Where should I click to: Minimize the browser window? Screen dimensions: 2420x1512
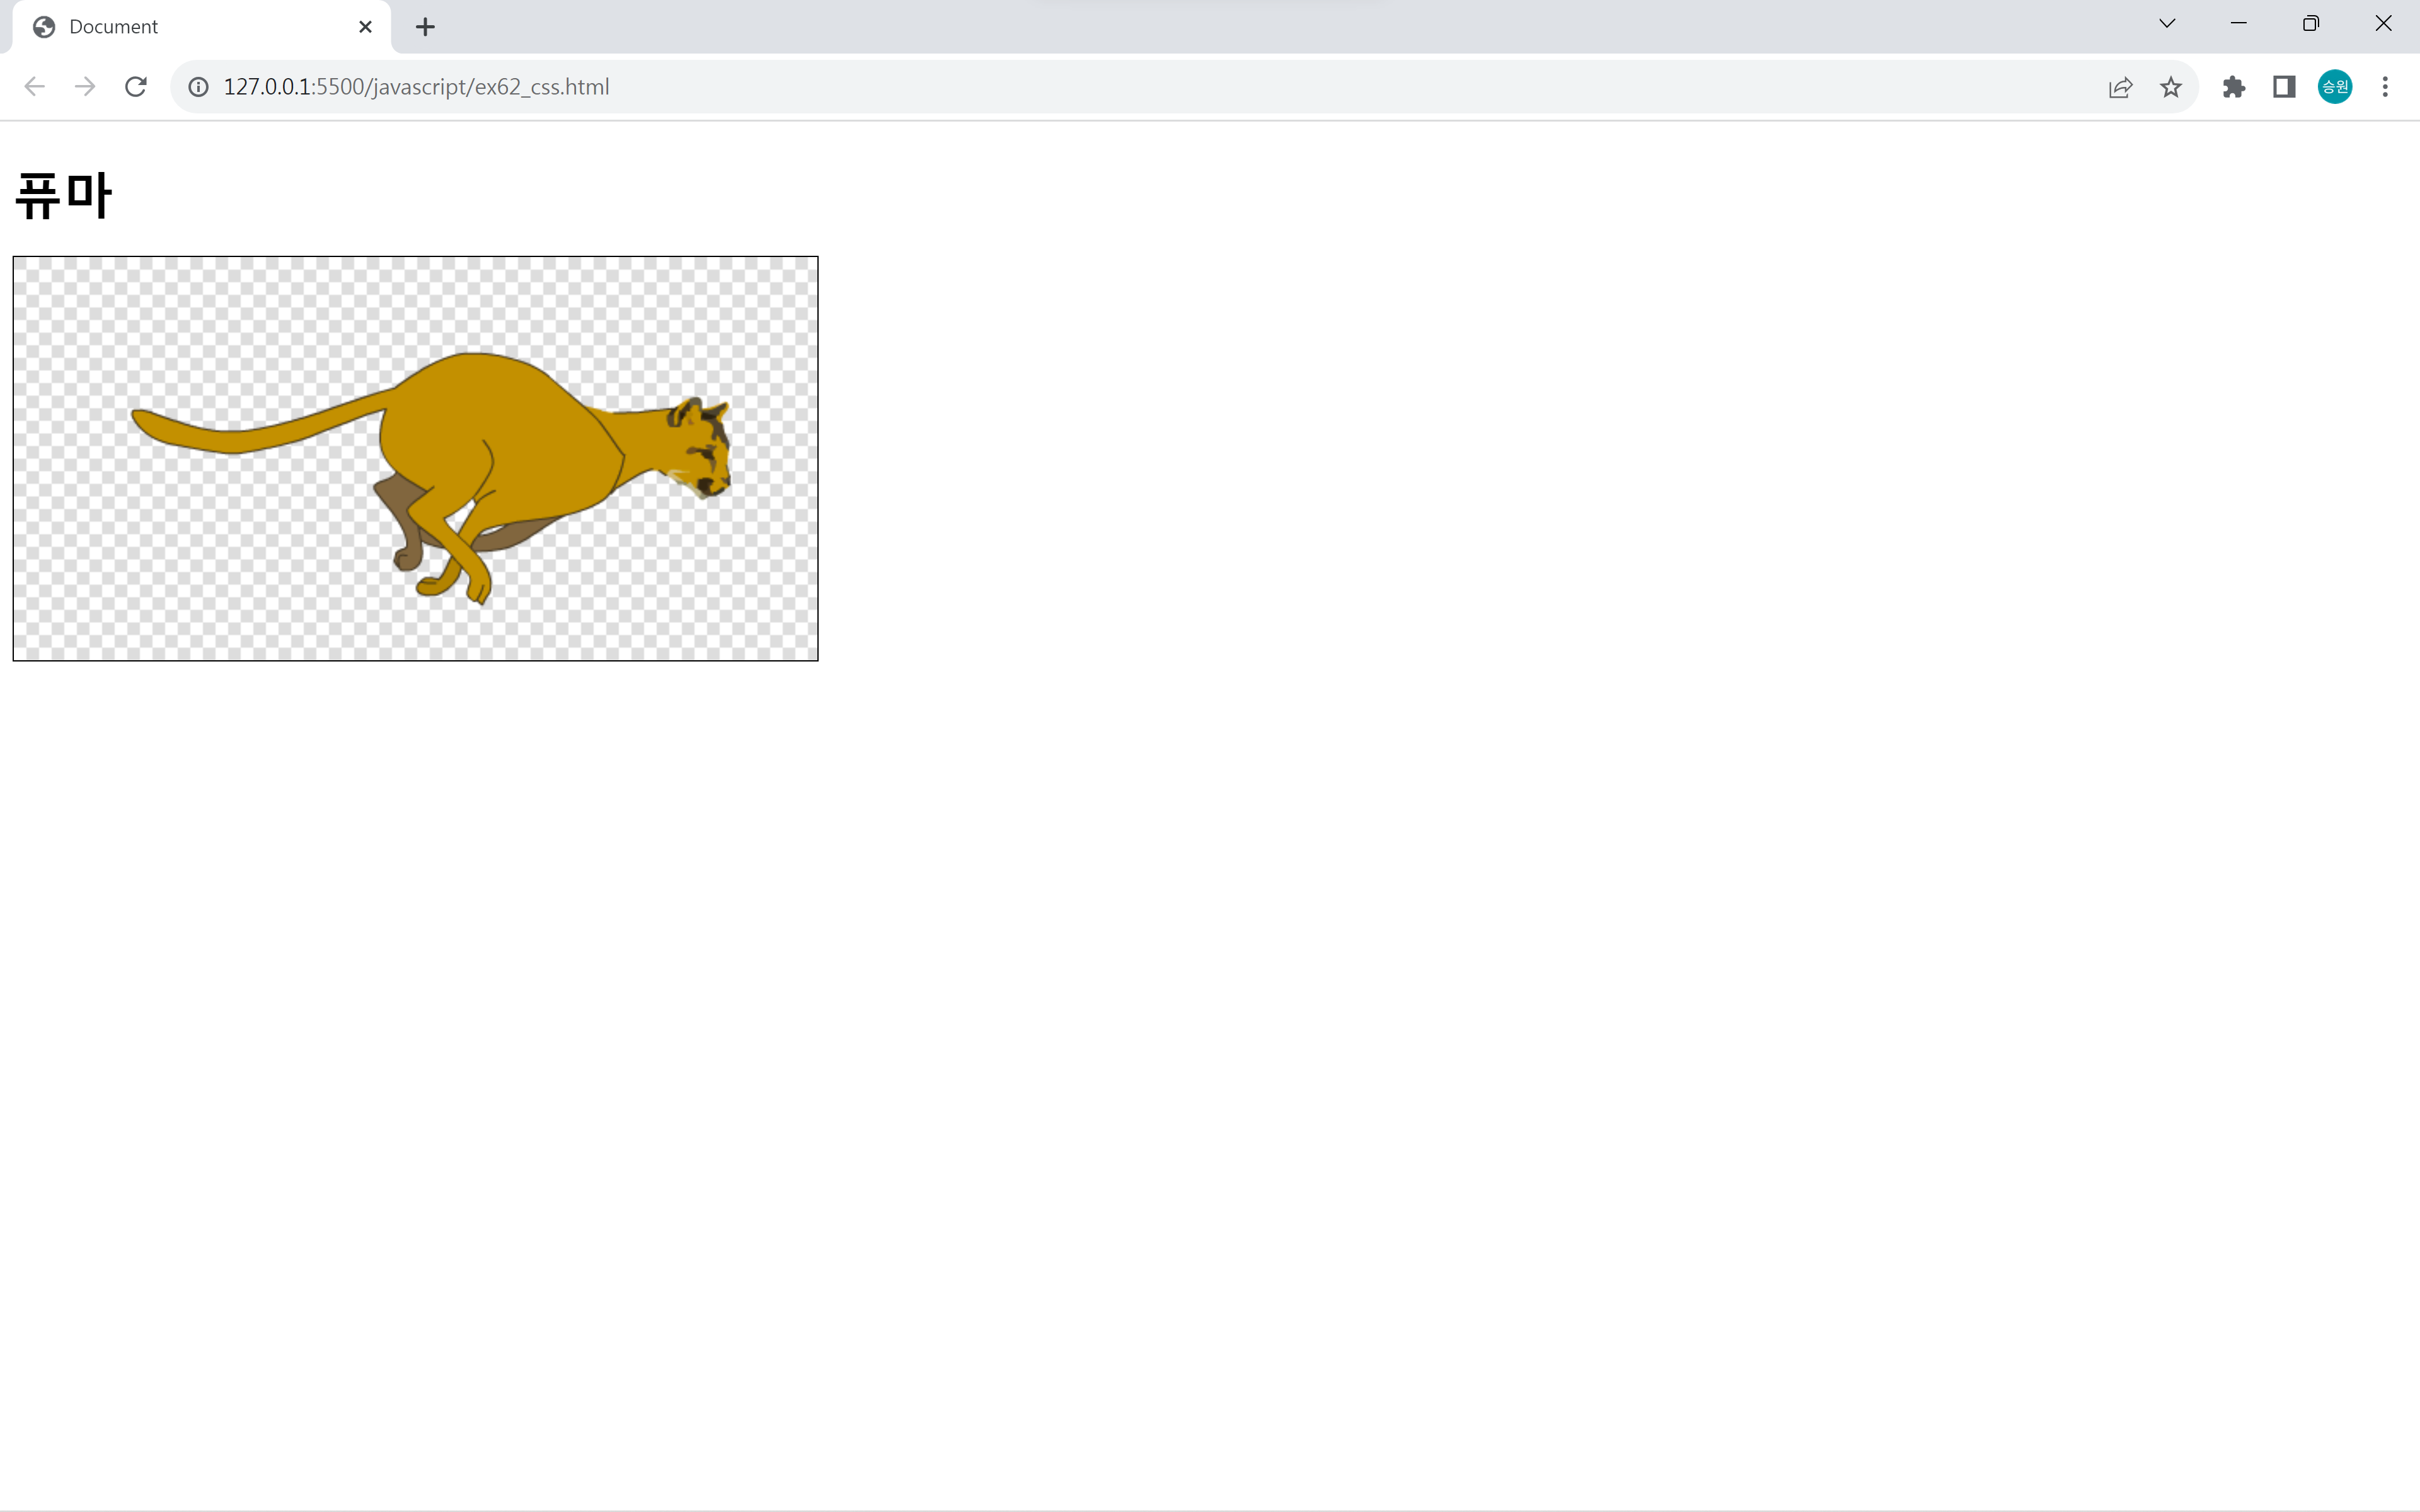point(2239,24)
